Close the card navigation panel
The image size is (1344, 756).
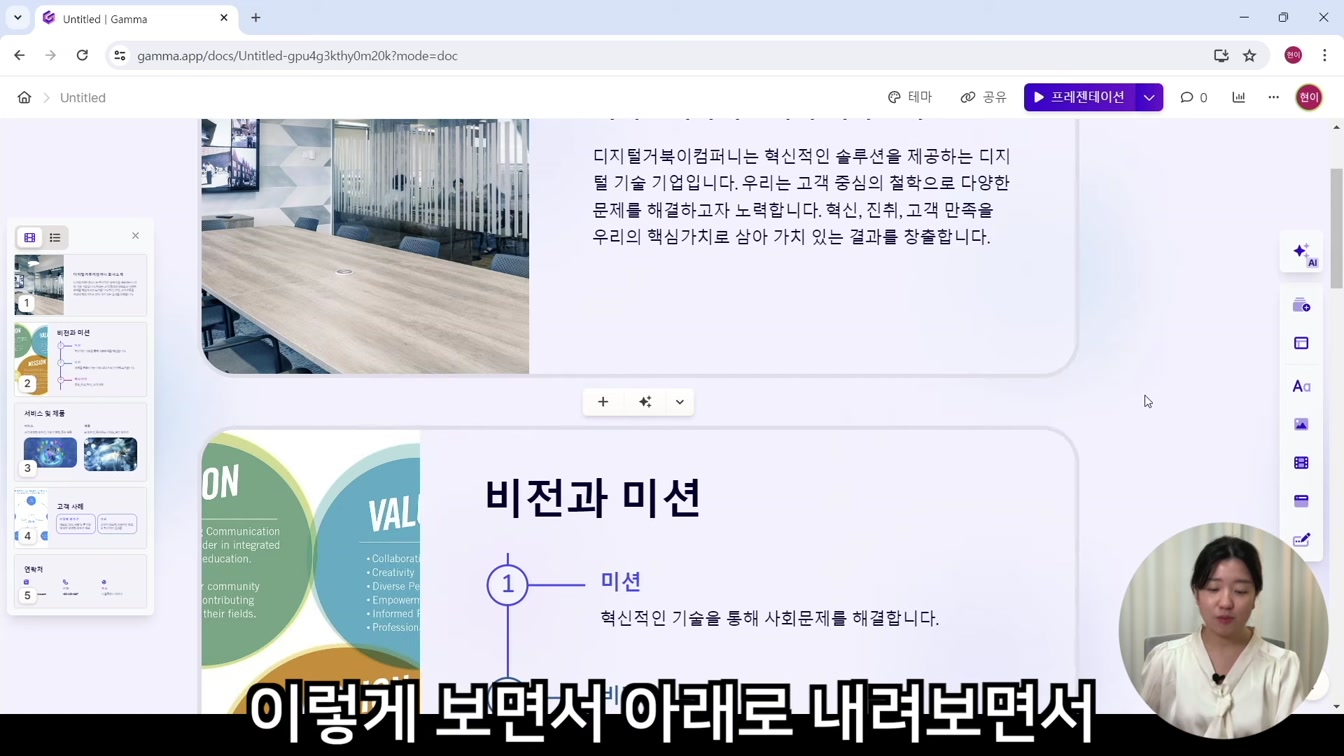click(135, 236)
